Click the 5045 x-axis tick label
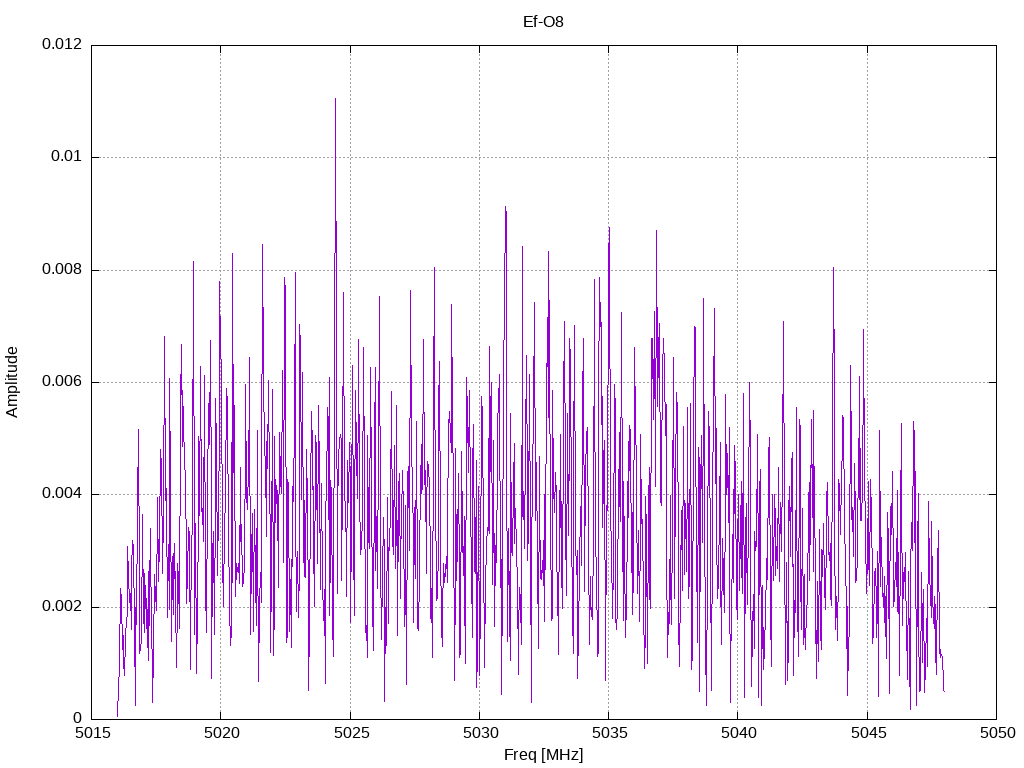This screenshot has width=1024, height=768. click(868, 733)
